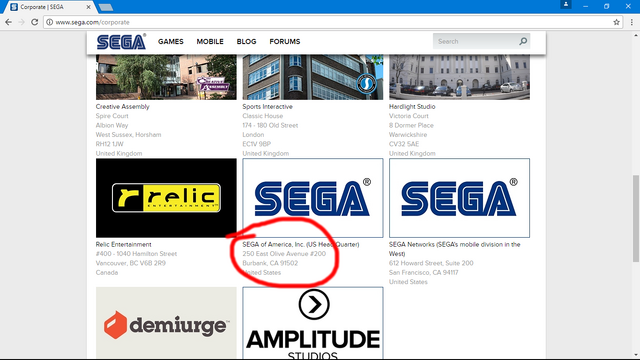Bookmark this page with the star icon
640x360 pixels.
tap(616, 22)
